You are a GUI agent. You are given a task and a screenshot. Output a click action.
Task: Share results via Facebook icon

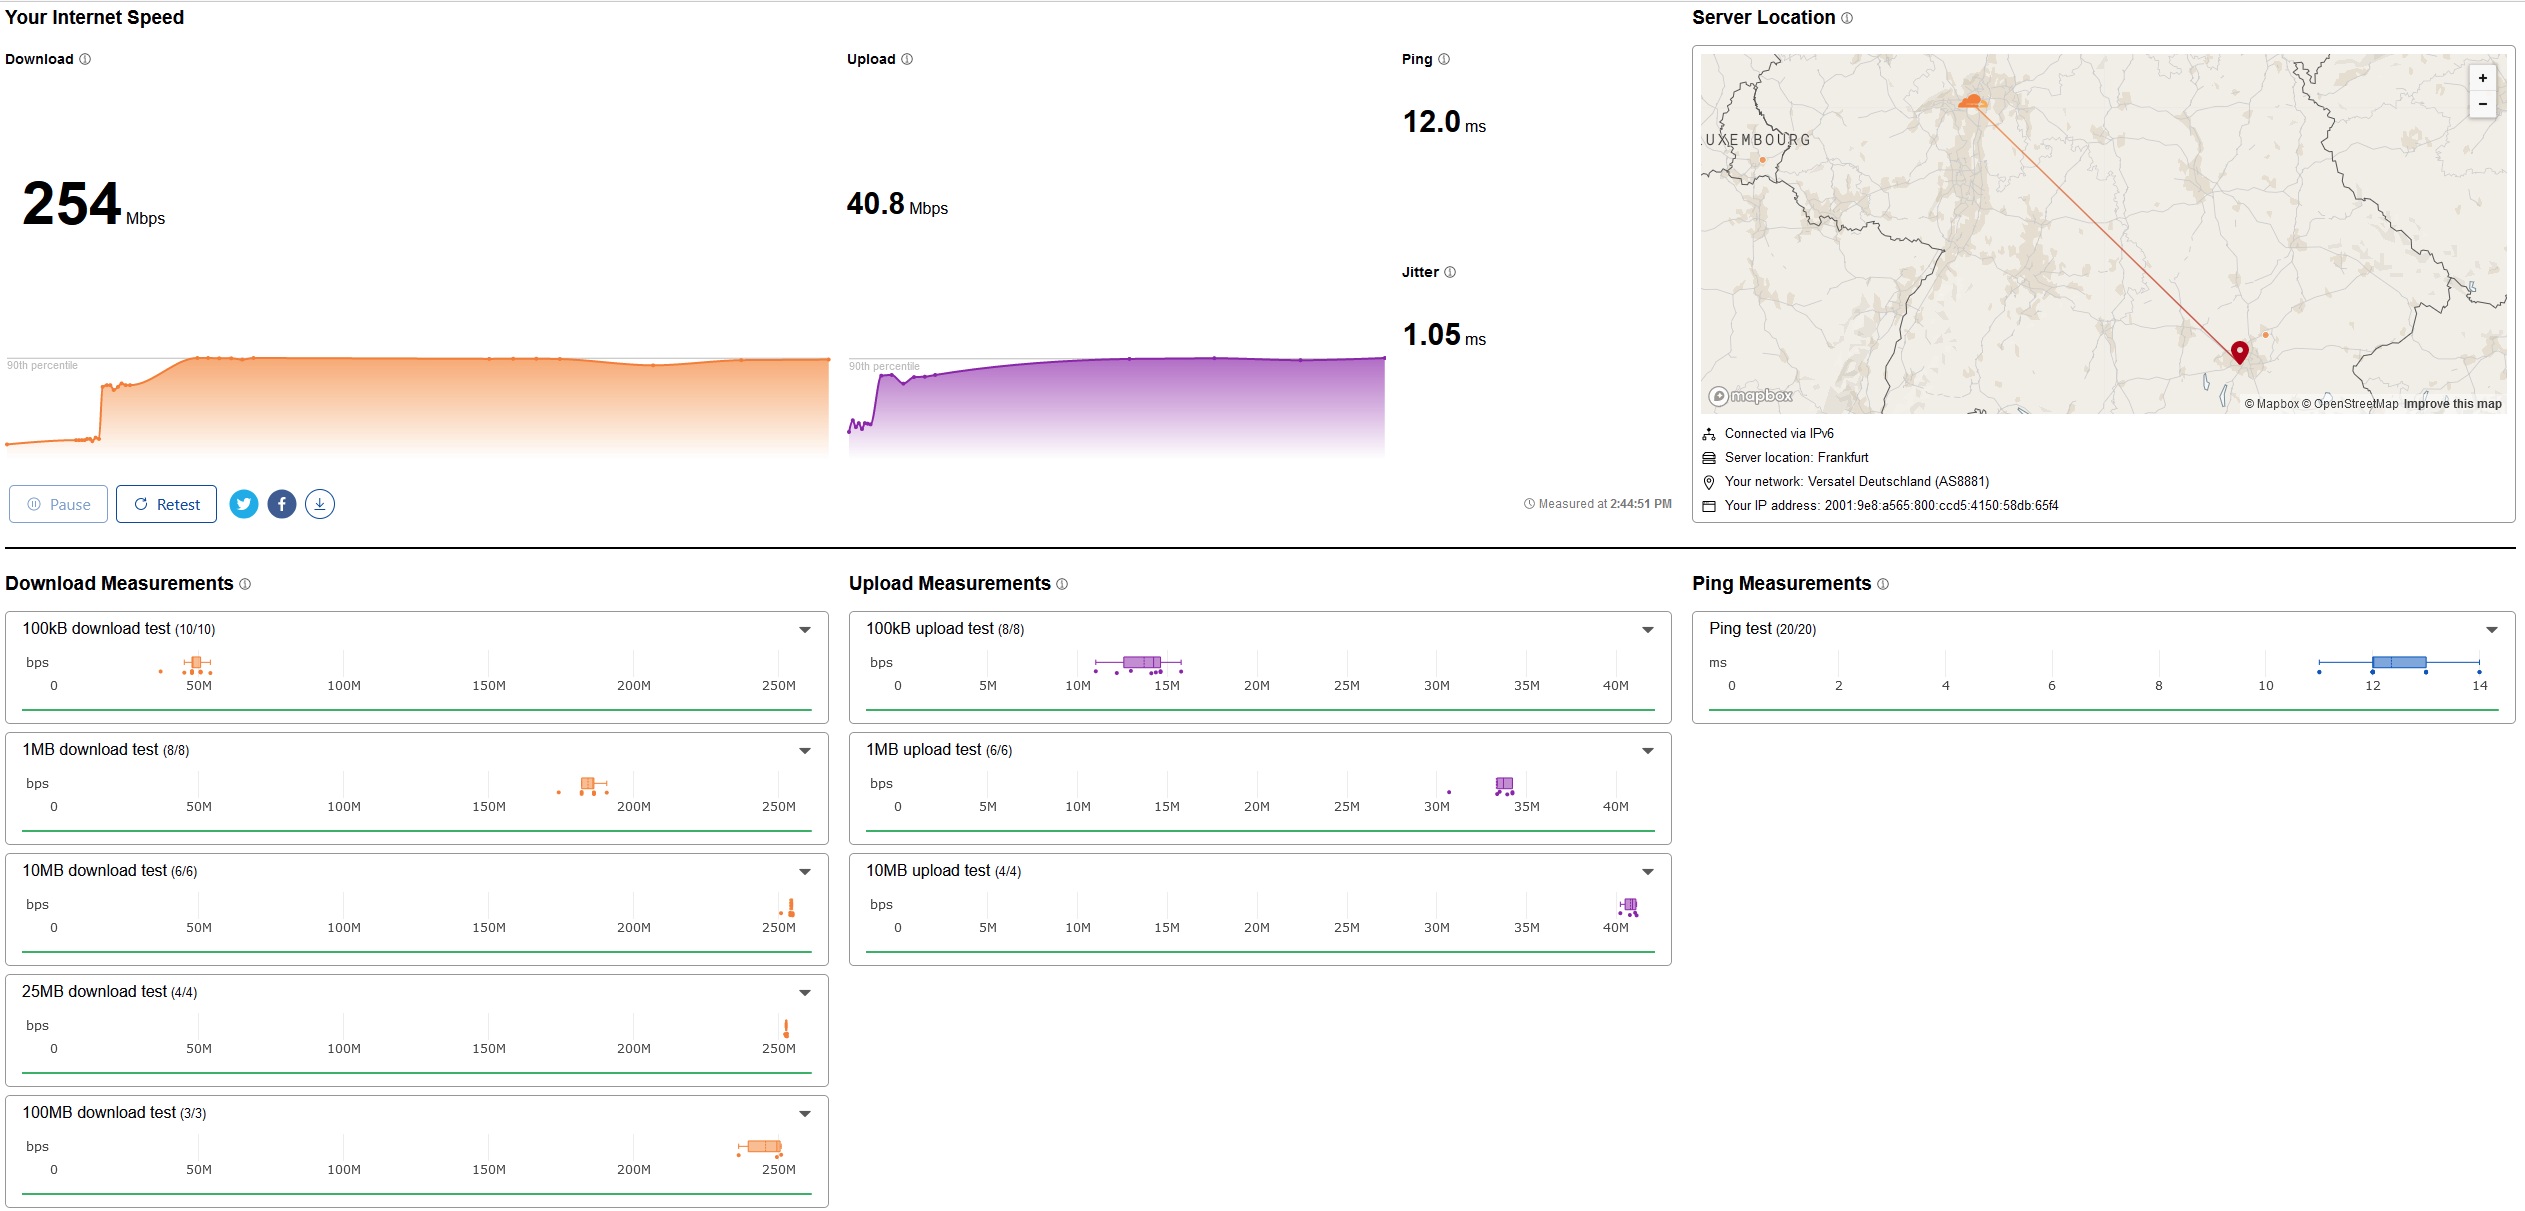(x=282, y=504)
